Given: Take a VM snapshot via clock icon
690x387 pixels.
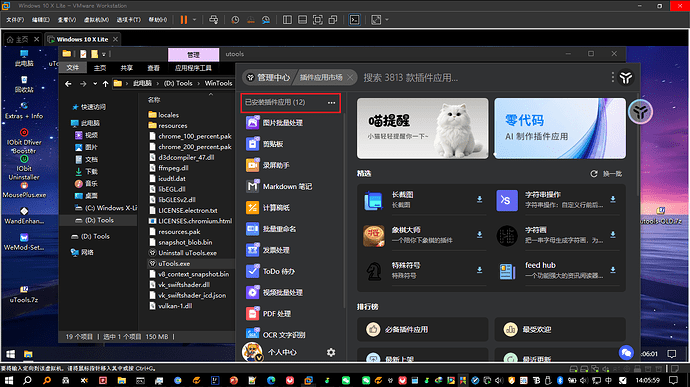Looking at the screenshot, I should pos(235,20).
